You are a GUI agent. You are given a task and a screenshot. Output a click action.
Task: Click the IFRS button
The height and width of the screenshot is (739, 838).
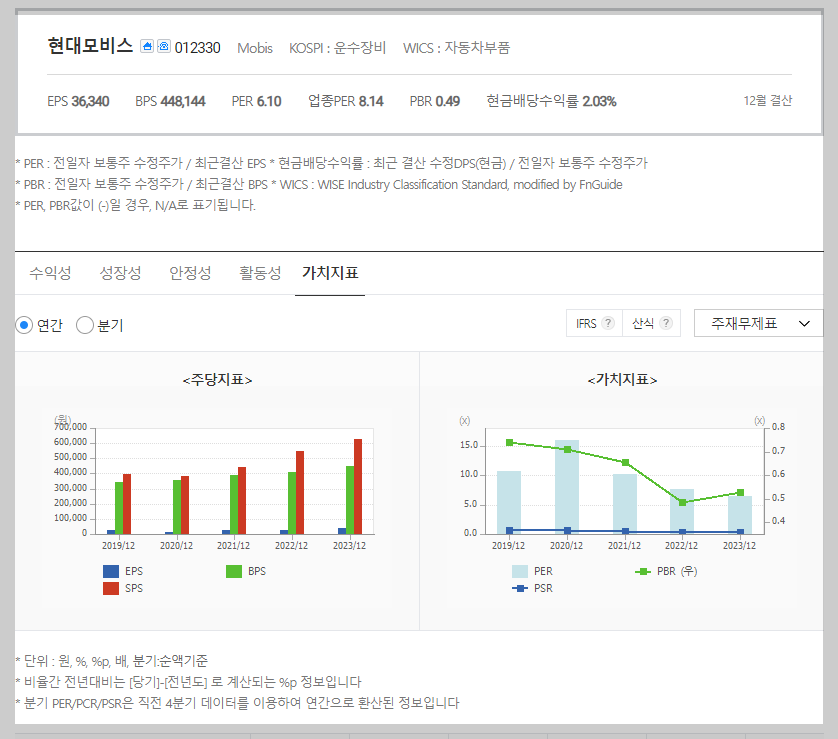point(594,323)
